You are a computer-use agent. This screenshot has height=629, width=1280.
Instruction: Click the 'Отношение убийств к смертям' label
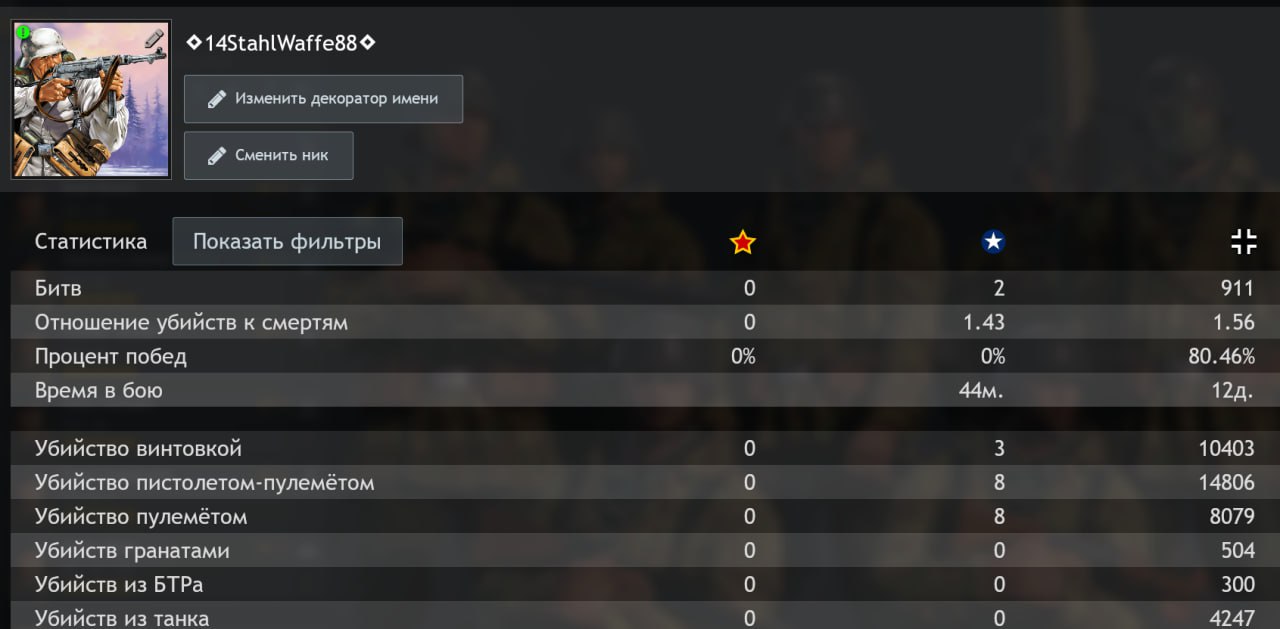pos(191,323)
